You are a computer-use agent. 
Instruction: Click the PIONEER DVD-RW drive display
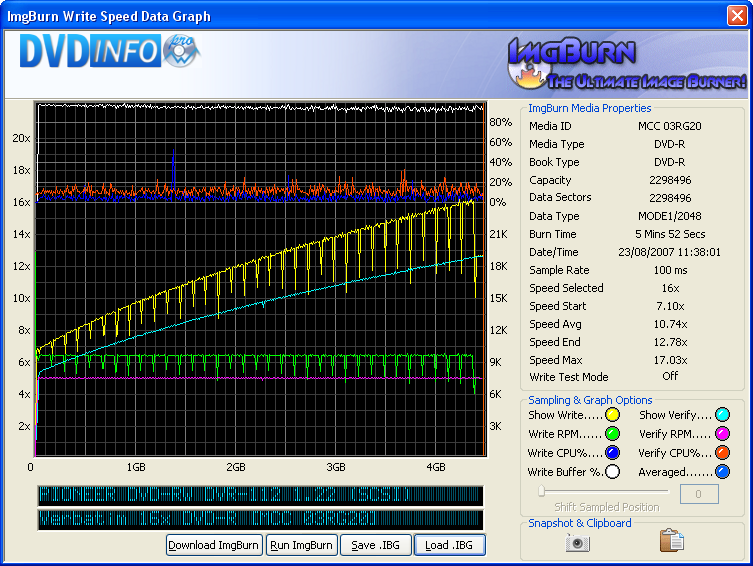(x=261, y=494)
